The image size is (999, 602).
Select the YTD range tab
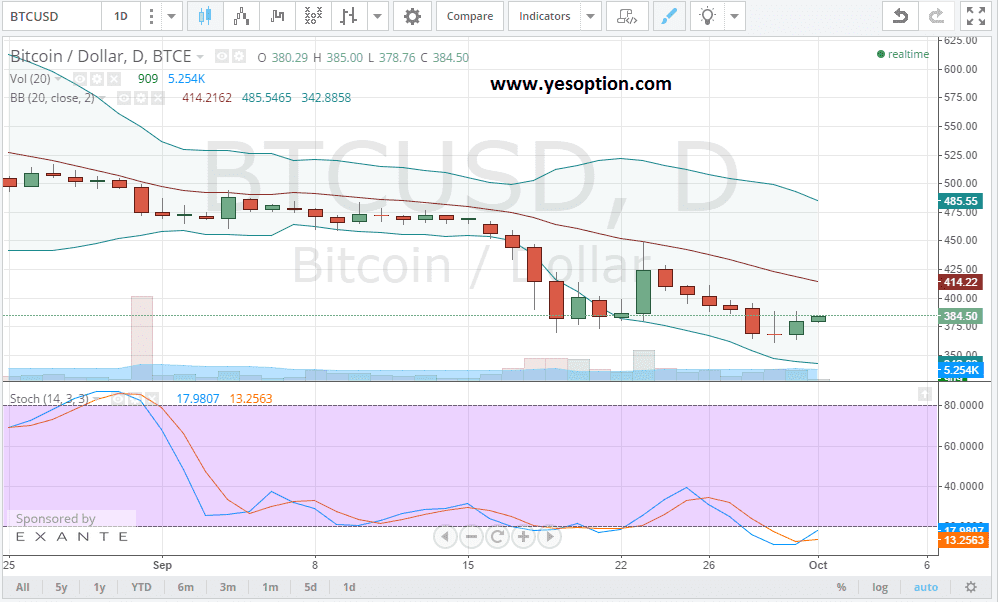pyautogui.click(x=141, y=587)
